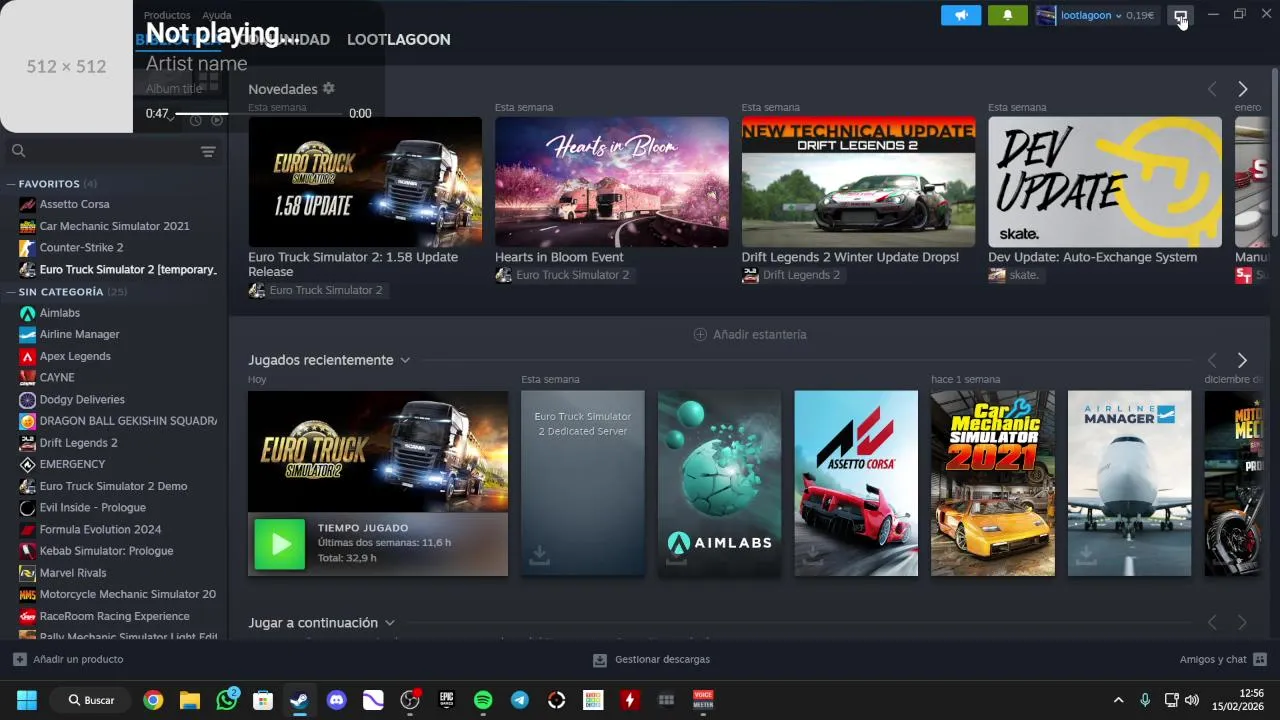The width and height of the screenshot is (1280, 720).
Task: Open Spotify from the taskbar
Action: coord(483,700)
